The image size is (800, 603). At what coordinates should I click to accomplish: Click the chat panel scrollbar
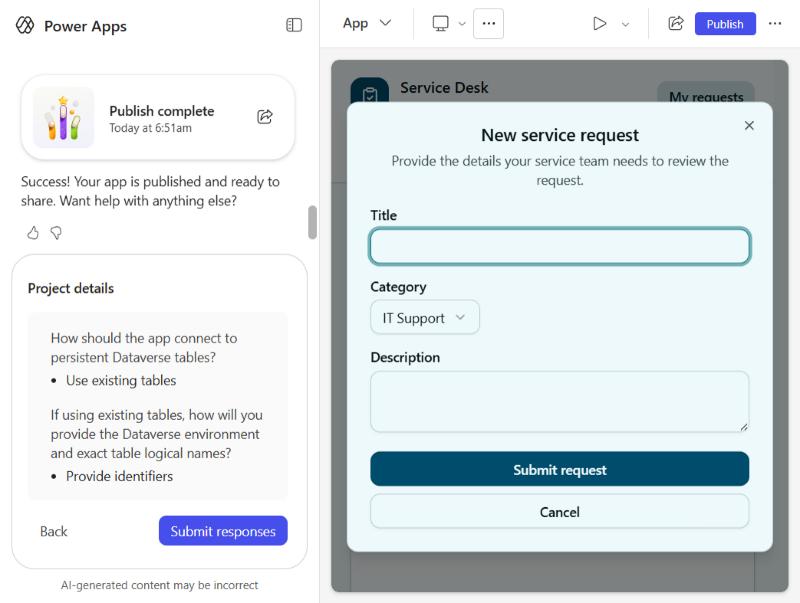(312, 222)
